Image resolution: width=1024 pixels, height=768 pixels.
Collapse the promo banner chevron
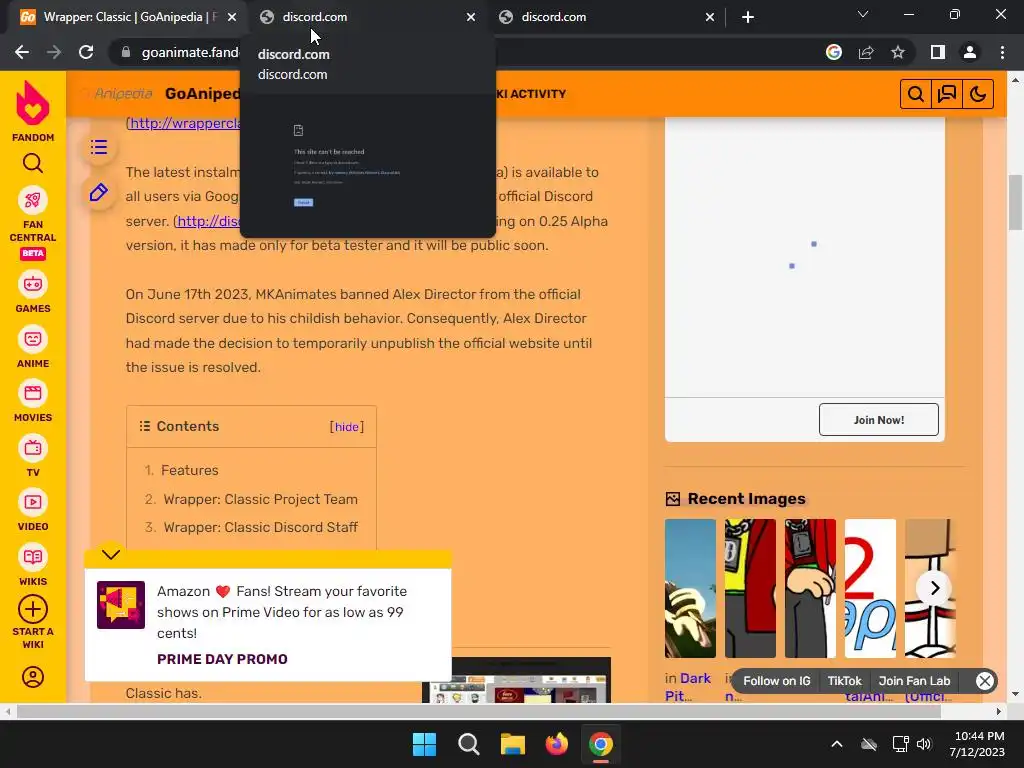click(x=111, y=554)
